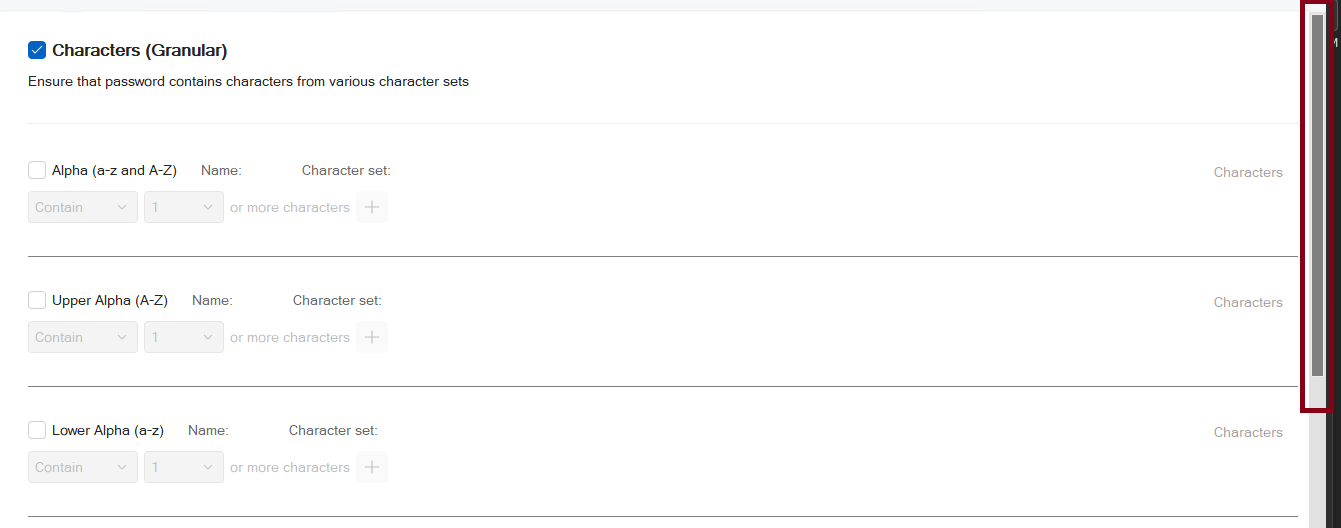1341x528 pixels.
Task: Check the Lower Alpha (a-z) checkbox
Action: 37,430
